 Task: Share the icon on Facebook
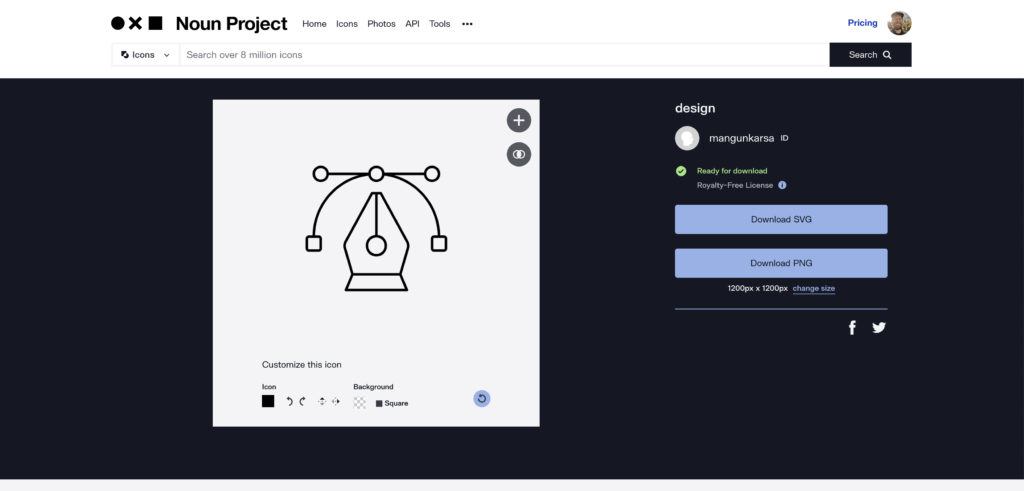852,328
